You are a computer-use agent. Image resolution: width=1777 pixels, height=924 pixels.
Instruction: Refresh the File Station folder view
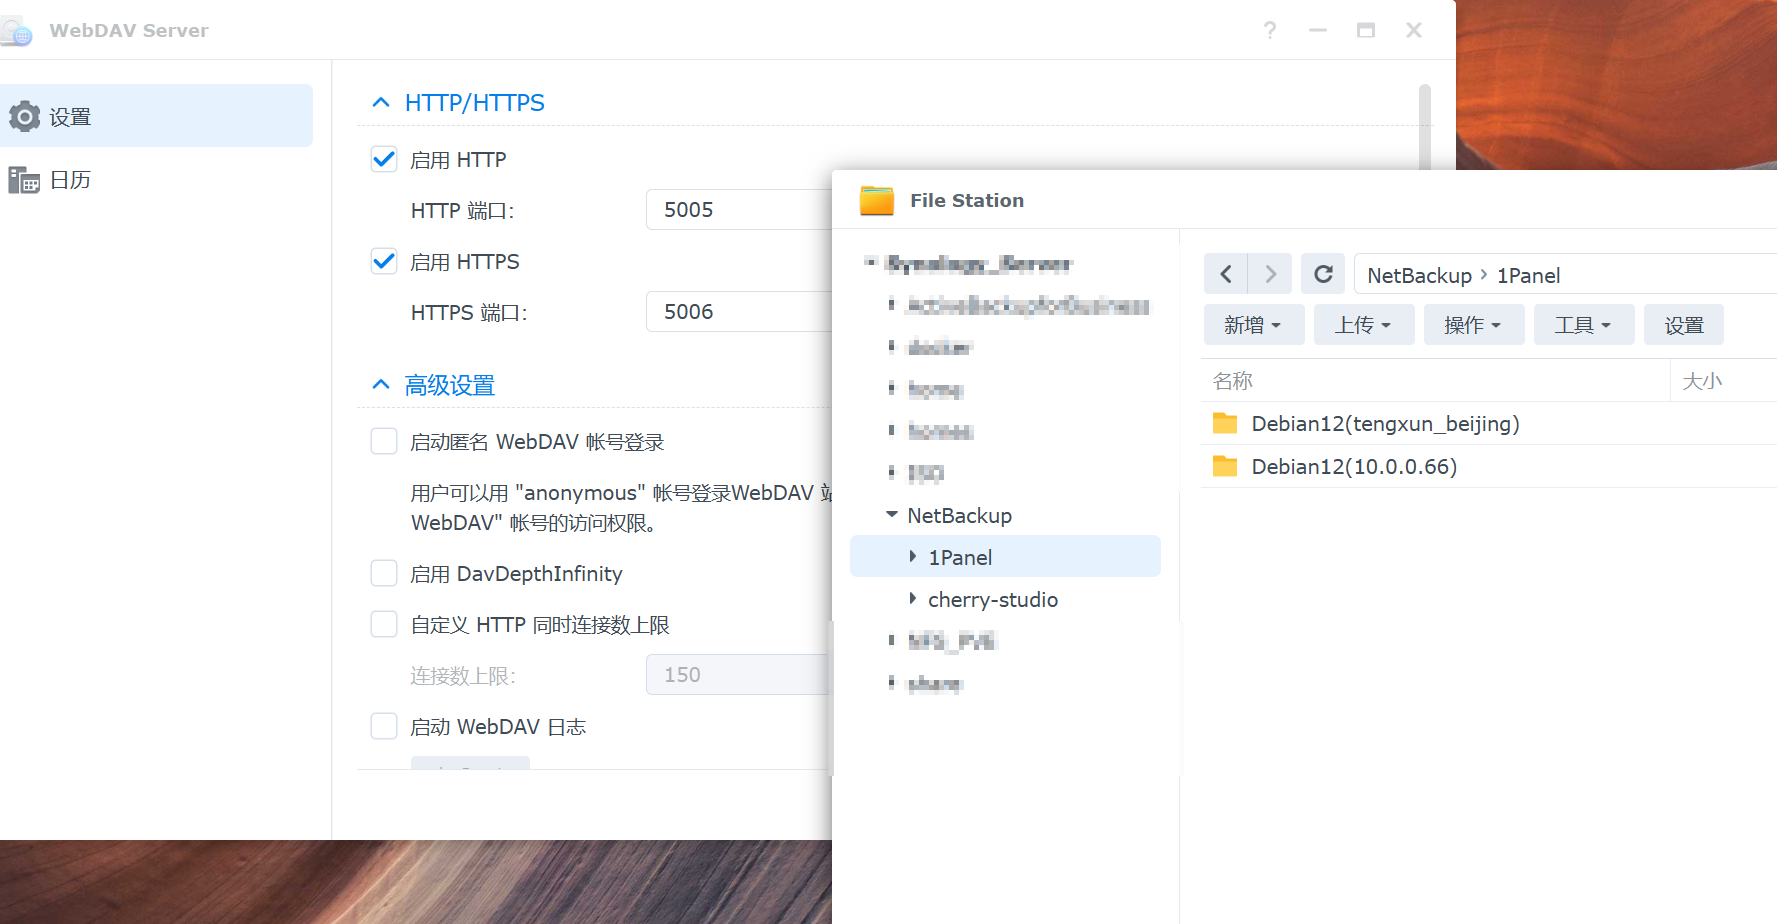coord(1323,274)
